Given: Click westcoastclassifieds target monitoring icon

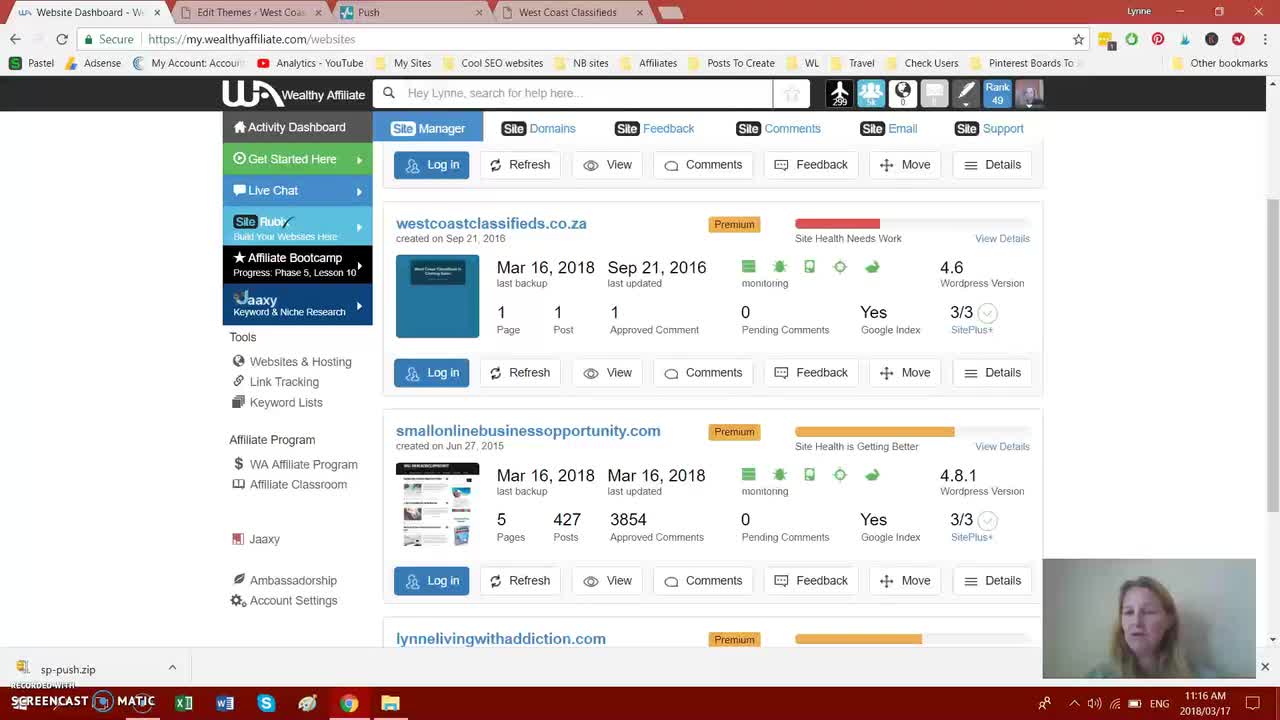Looking at the screenshot, I should (840, 267).
